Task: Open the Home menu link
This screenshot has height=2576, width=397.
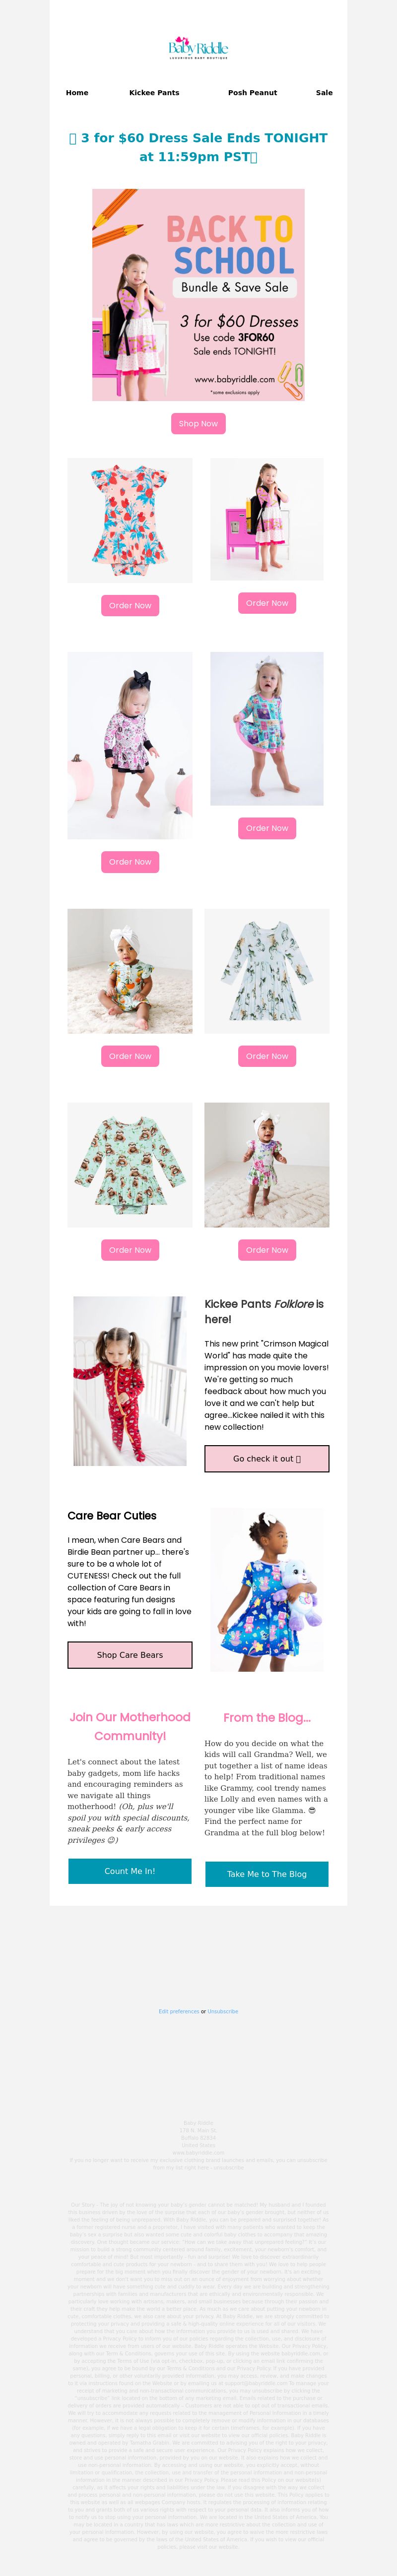Action: pyautogui.click(x=77, y=92)
